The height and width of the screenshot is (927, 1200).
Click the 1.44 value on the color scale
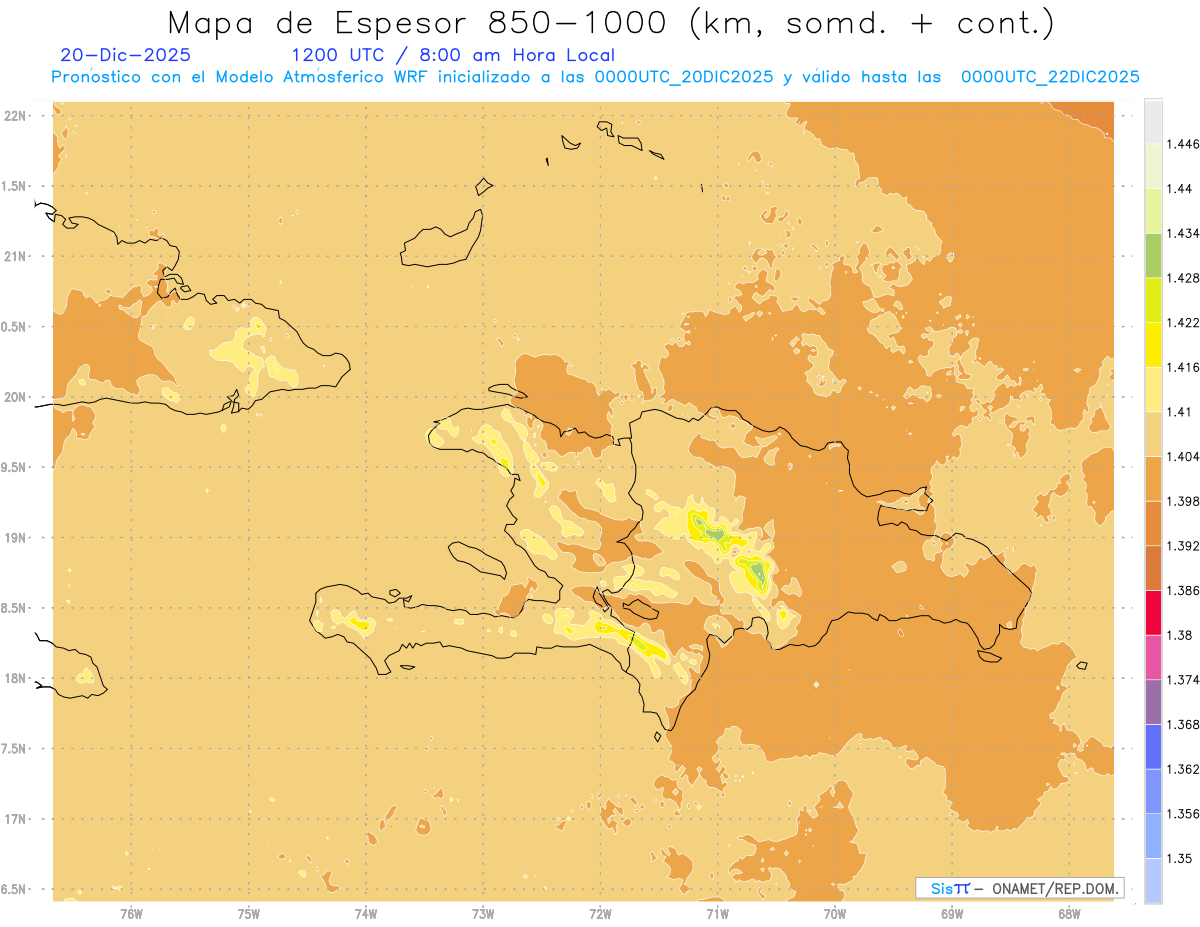(x=1179, y=189)
